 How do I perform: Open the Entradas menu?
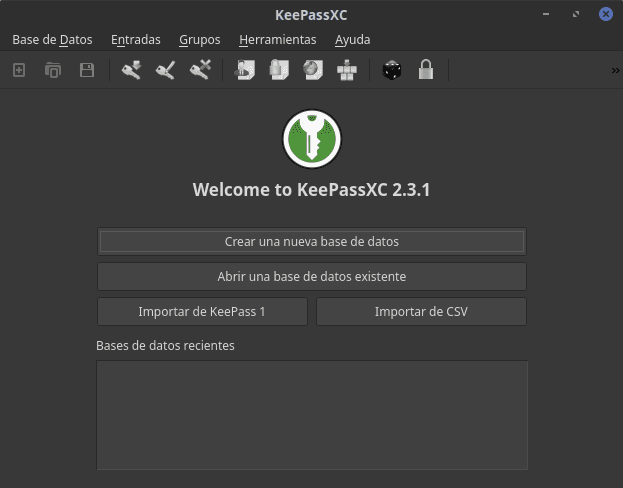tap(136, 40)
